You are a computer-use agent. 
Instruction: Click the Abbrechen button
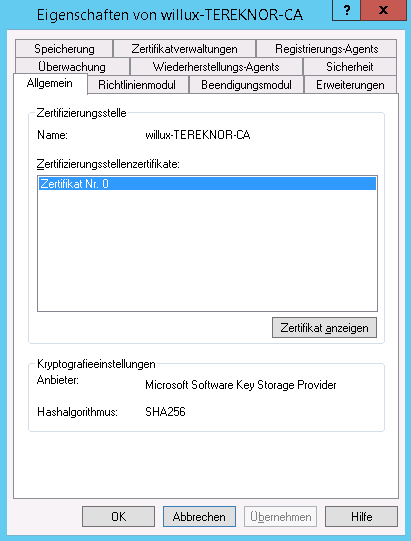click(199, 517)
